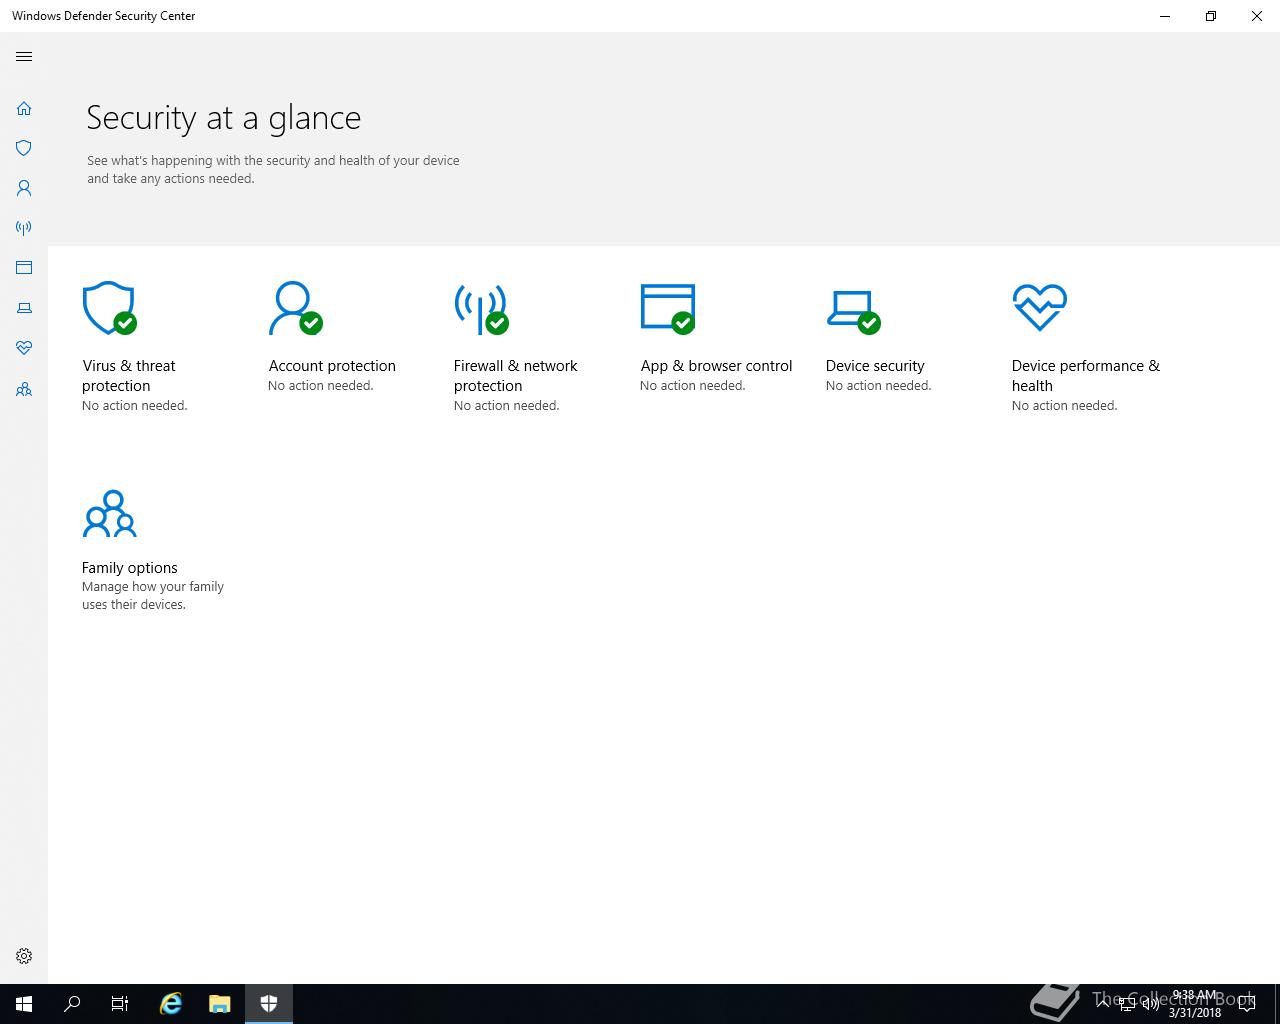Minimize the Windows Defender Security Center window
1280x1024 pixels.
click(x=1165, y=16)
